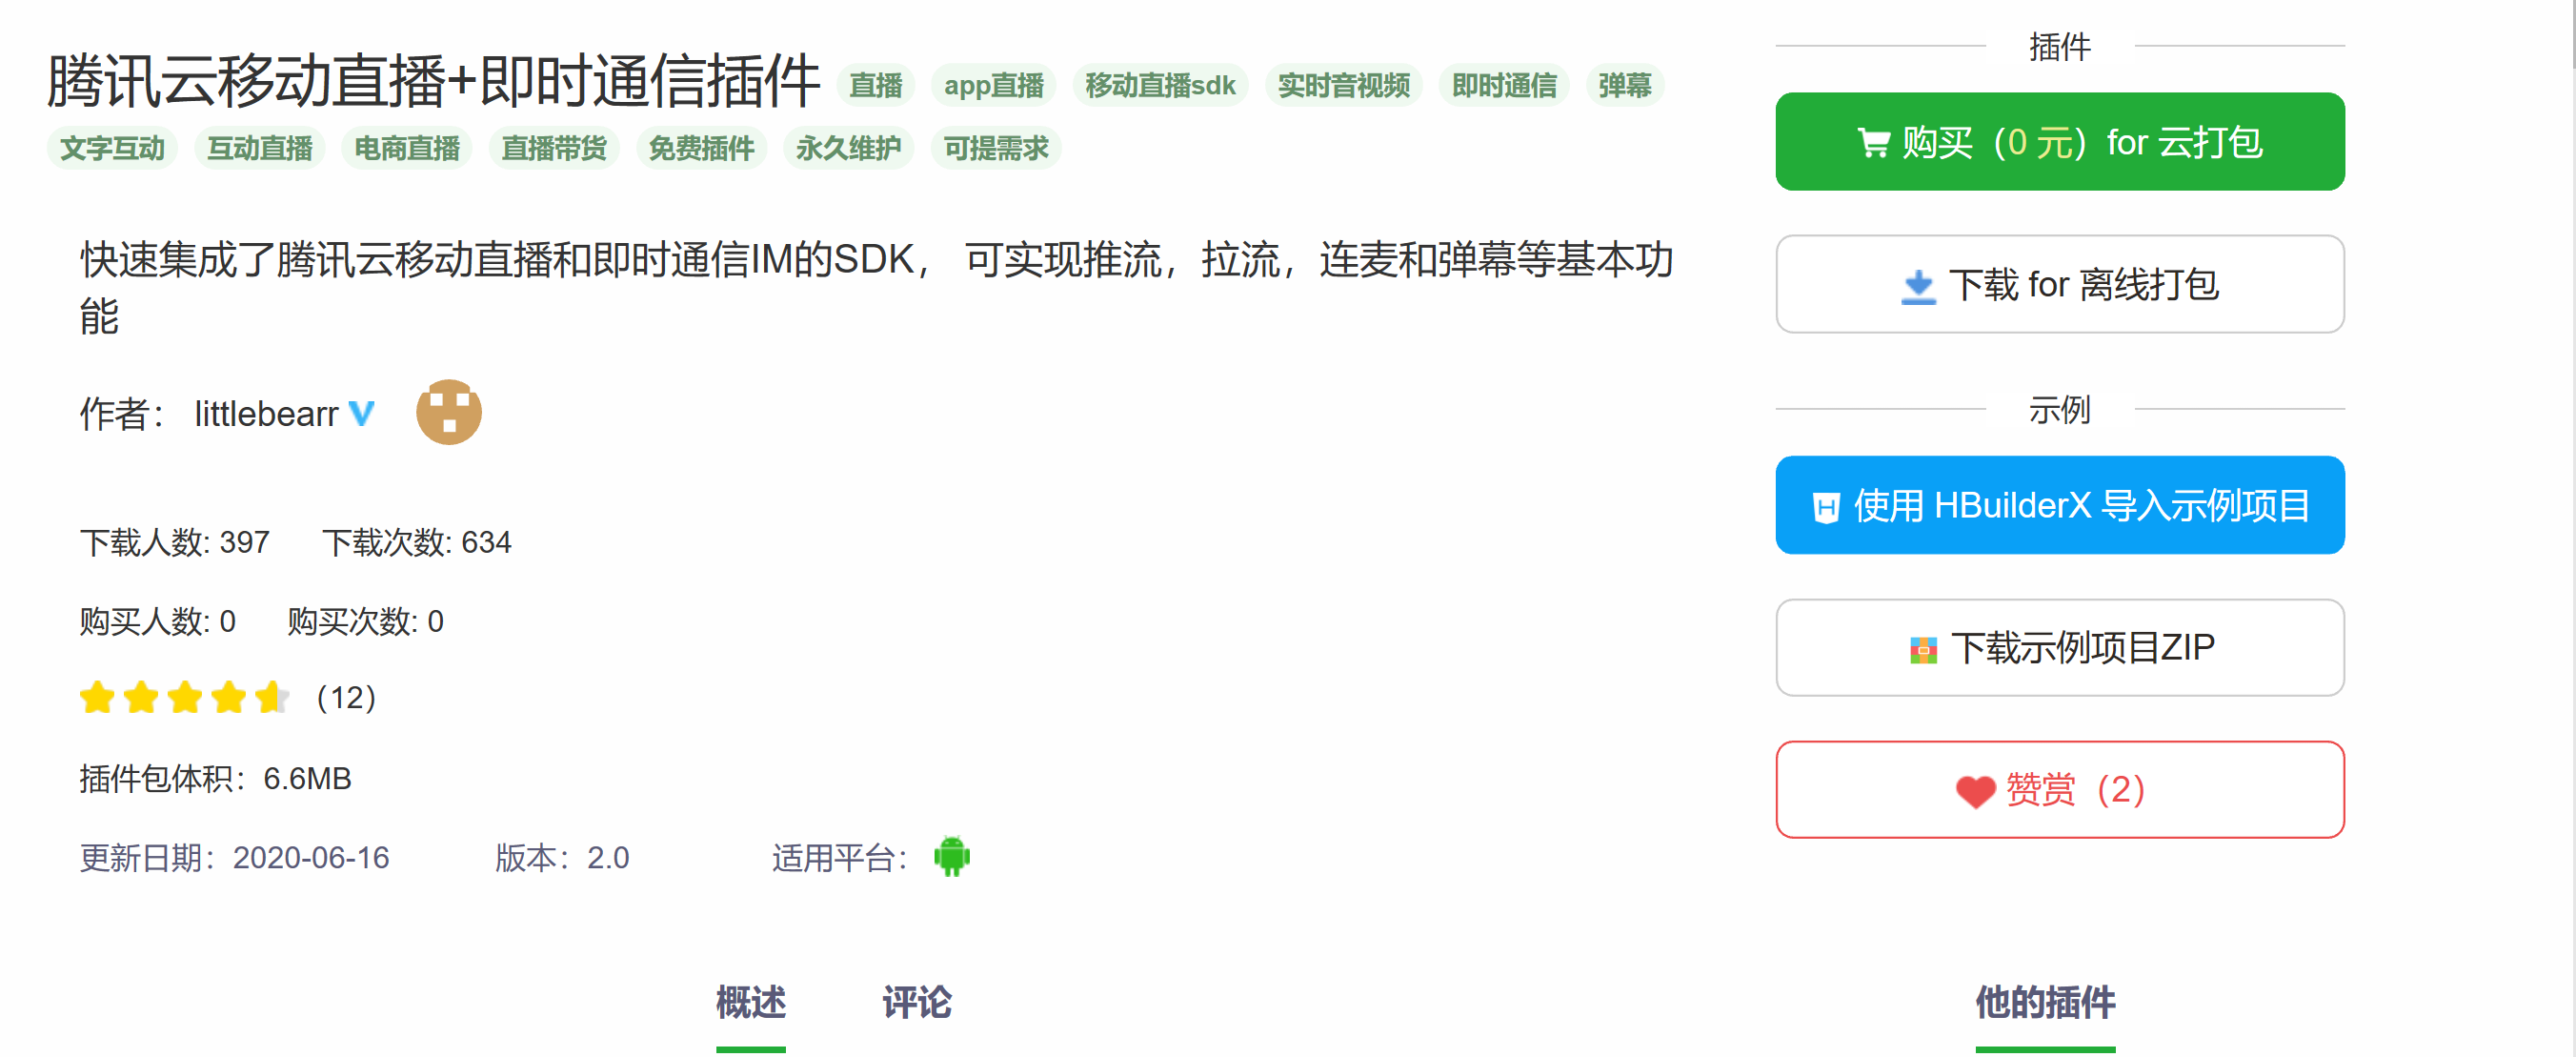Screen dimensions: 2576x1057
Task: Click the green Android platform icon
Action: pos(951,856)
